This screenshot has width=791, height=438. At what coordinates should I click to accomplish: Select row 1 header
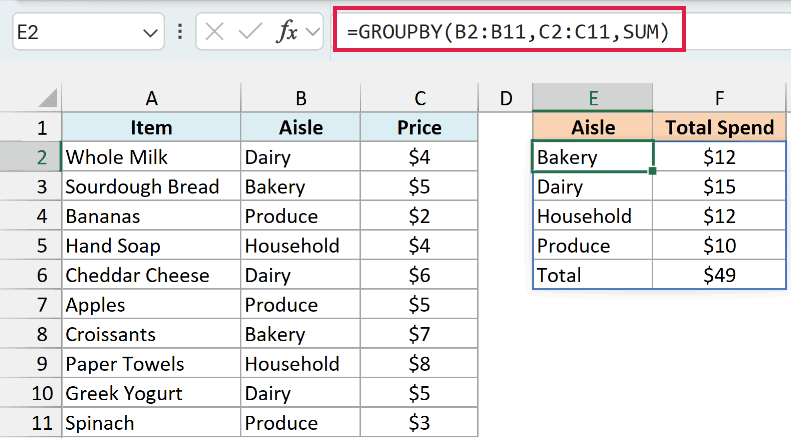tap(30, 128)
